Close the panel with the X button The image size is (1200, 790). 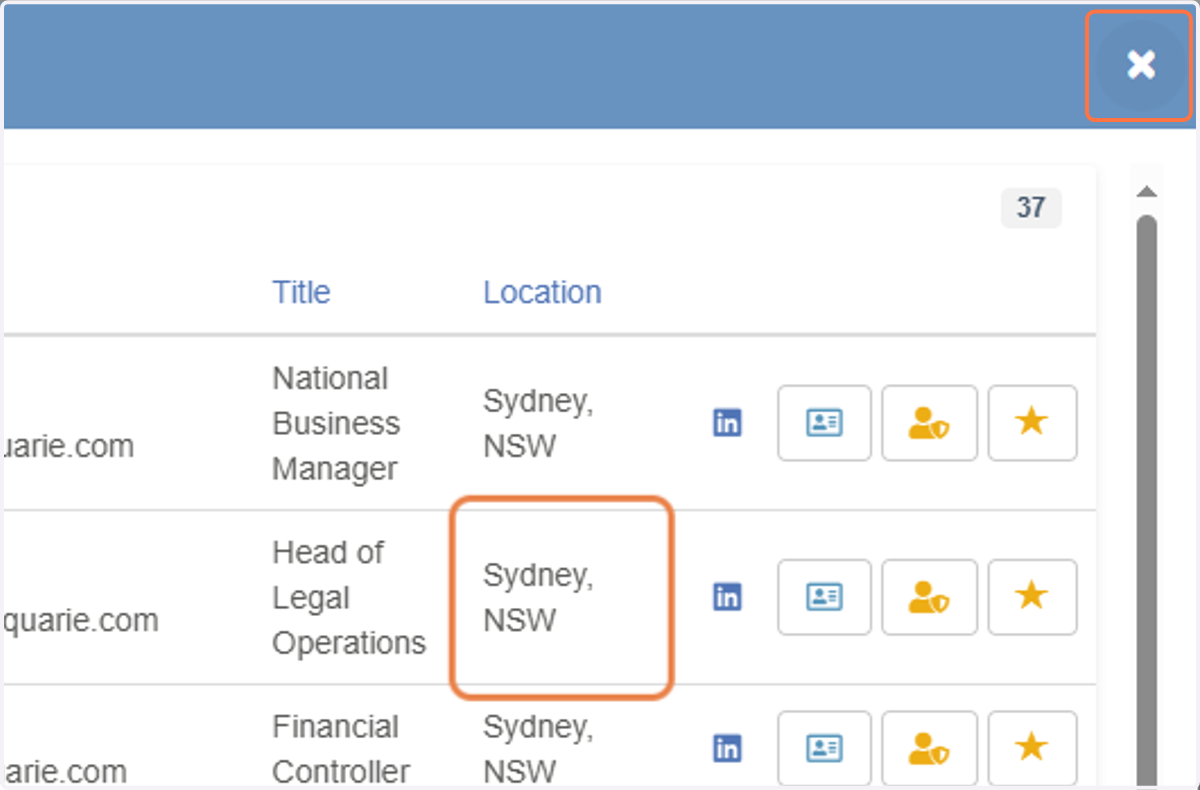click(1140, 65)
